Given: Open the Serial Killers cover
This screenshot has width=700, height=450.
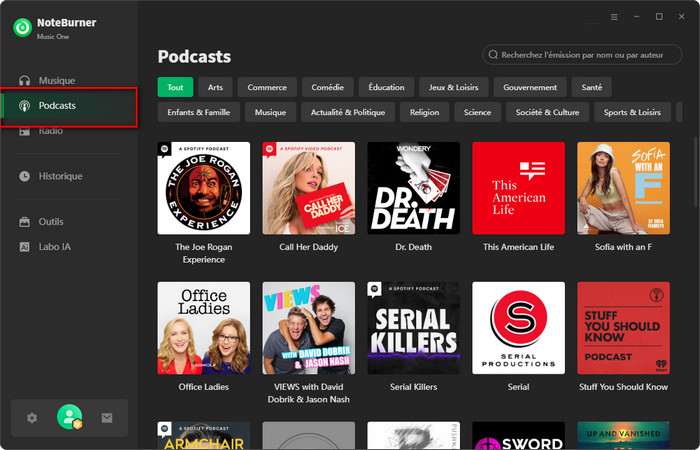Looking at the screenshot, I should [413, 328].
